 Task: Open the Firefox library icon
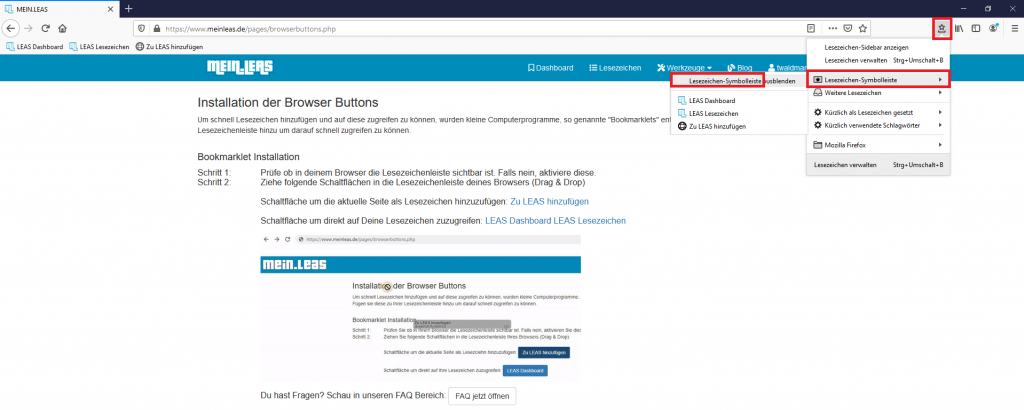pos(959,28)
